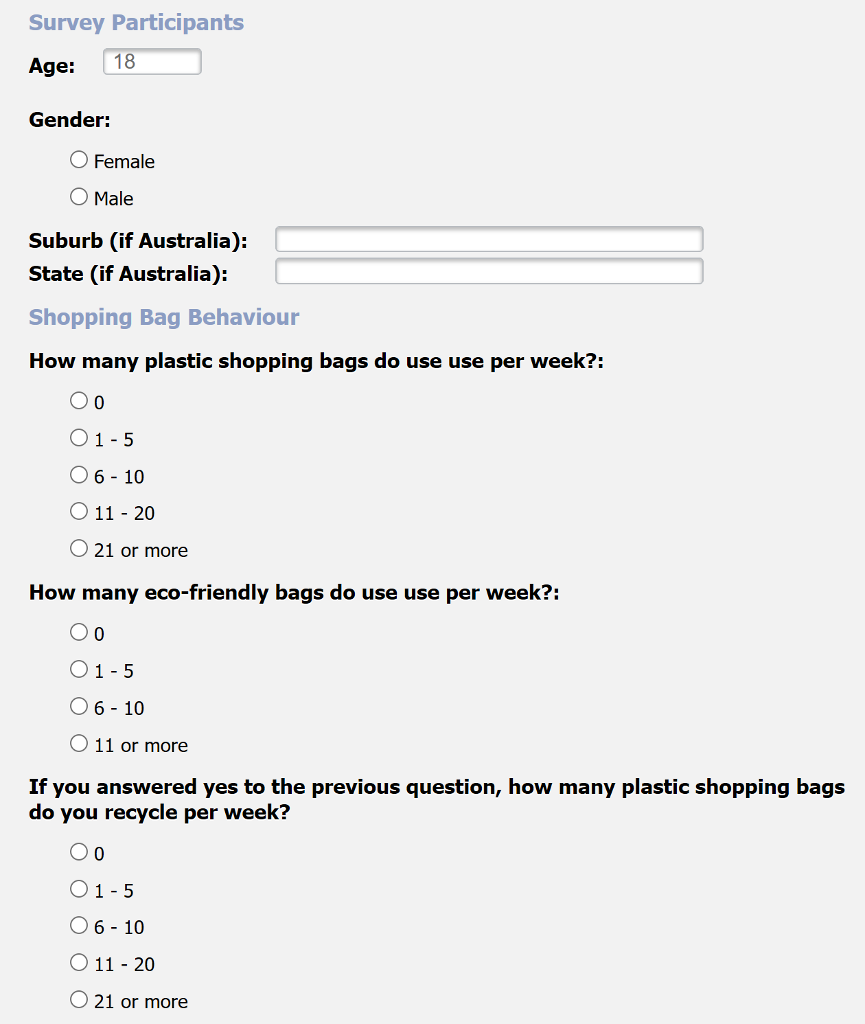Click the Suburb text field

click(x=488, y=239)
